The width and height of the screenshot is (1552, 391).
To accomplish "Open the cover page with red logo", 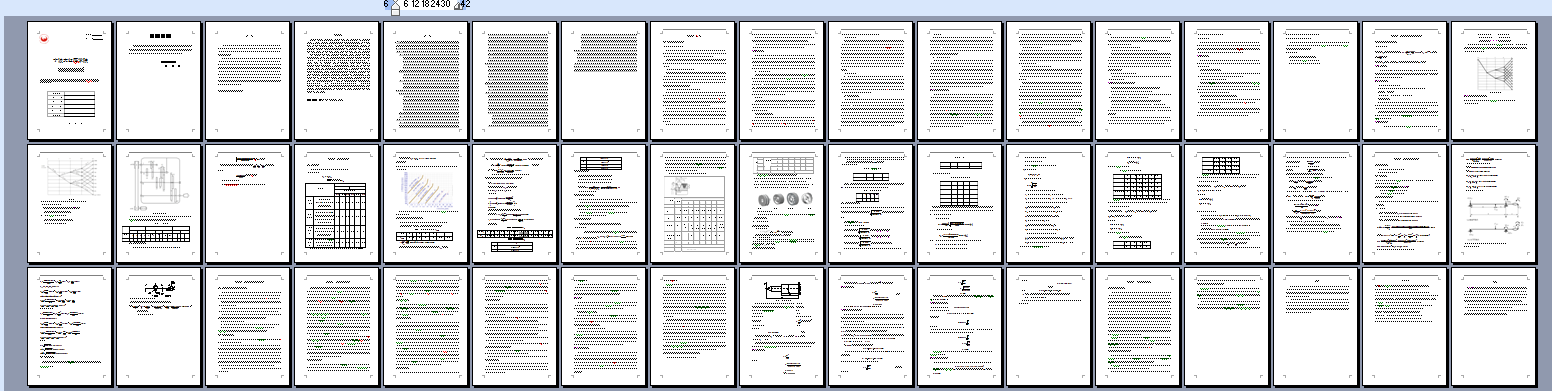I will 69,81.
